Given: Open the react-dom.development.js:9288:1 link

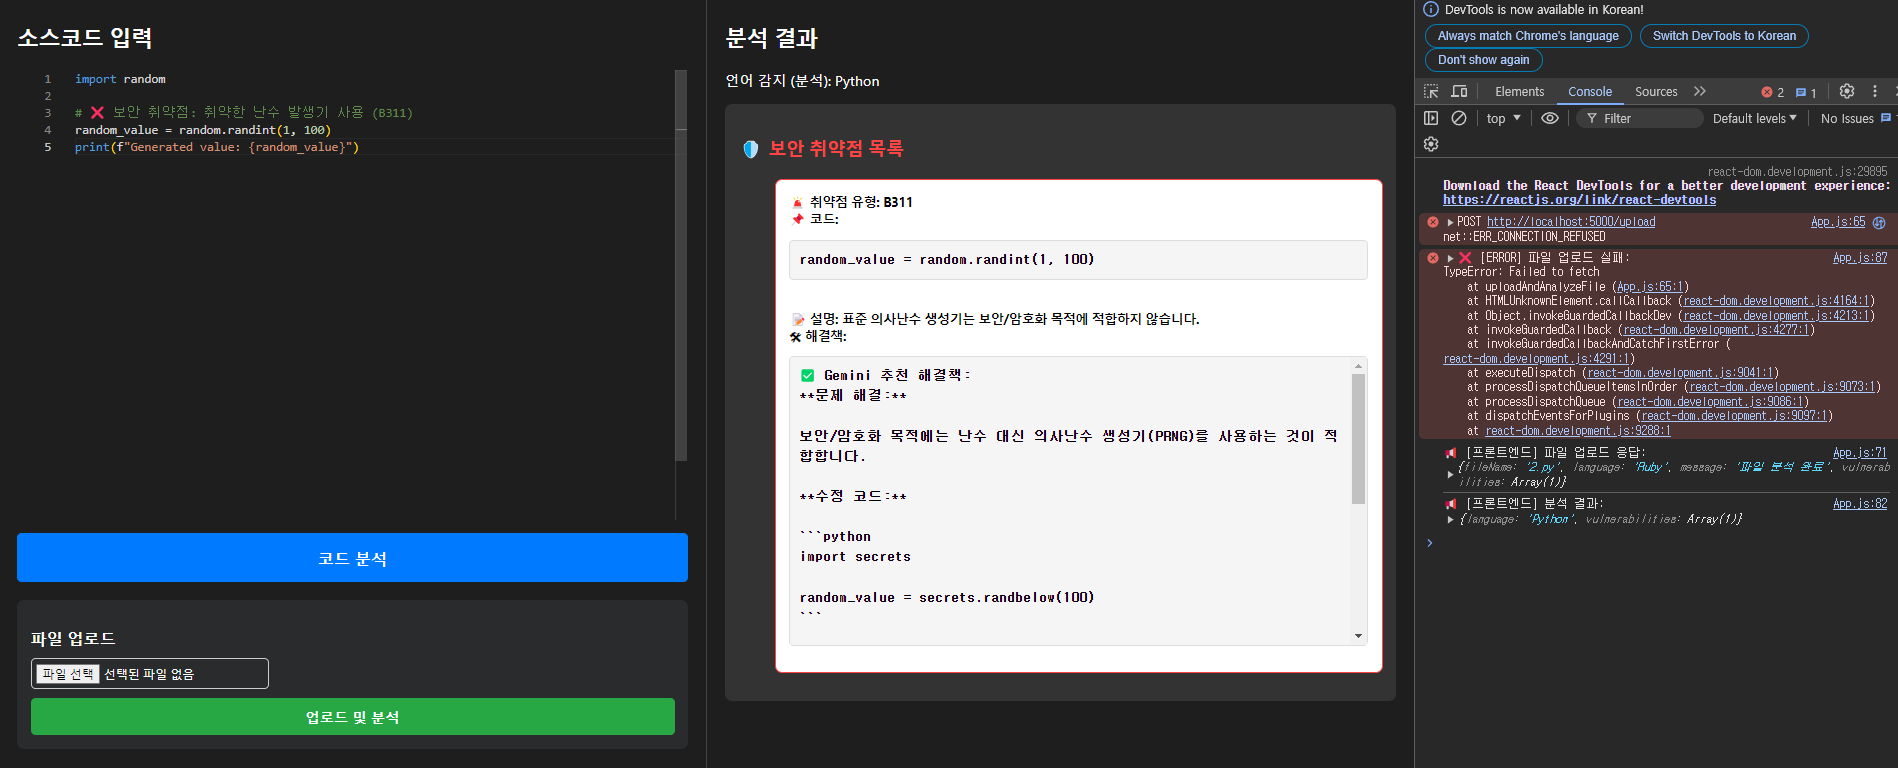Looking at the screenshot, I should [x=1578, y=431].
